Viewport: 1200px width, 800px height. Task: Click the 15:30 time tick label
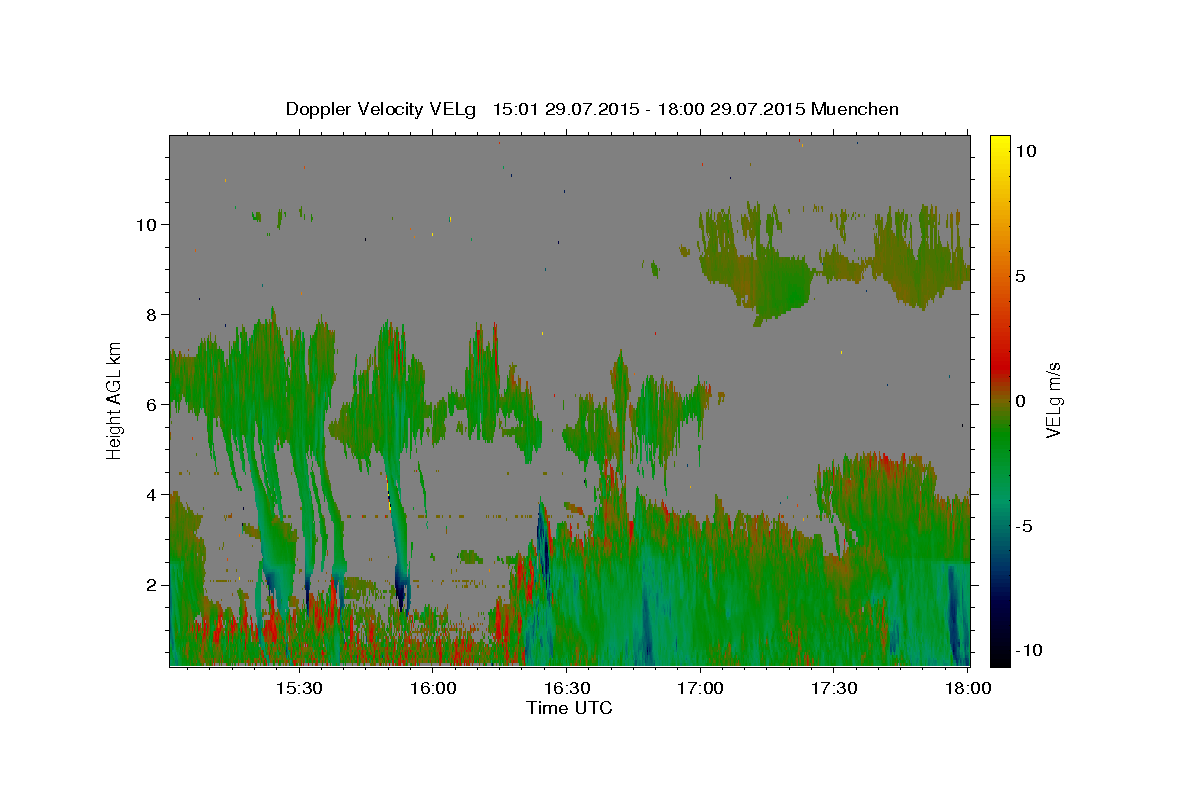(299, 688)
